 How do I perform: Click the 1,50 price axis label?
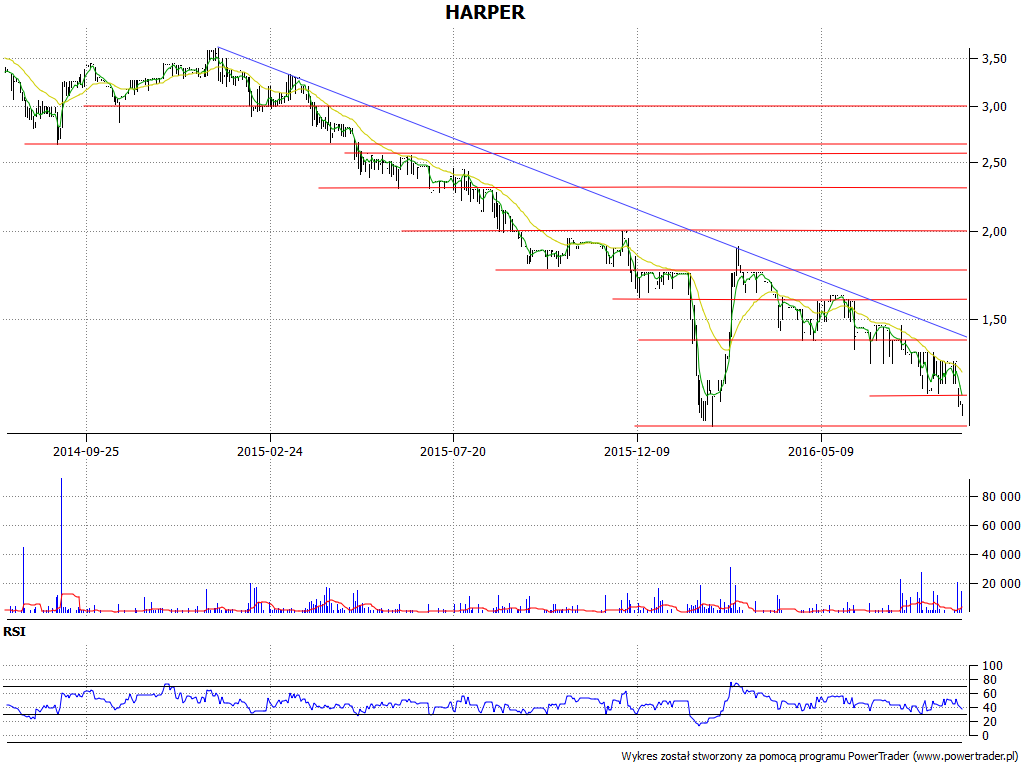(993, 319)
